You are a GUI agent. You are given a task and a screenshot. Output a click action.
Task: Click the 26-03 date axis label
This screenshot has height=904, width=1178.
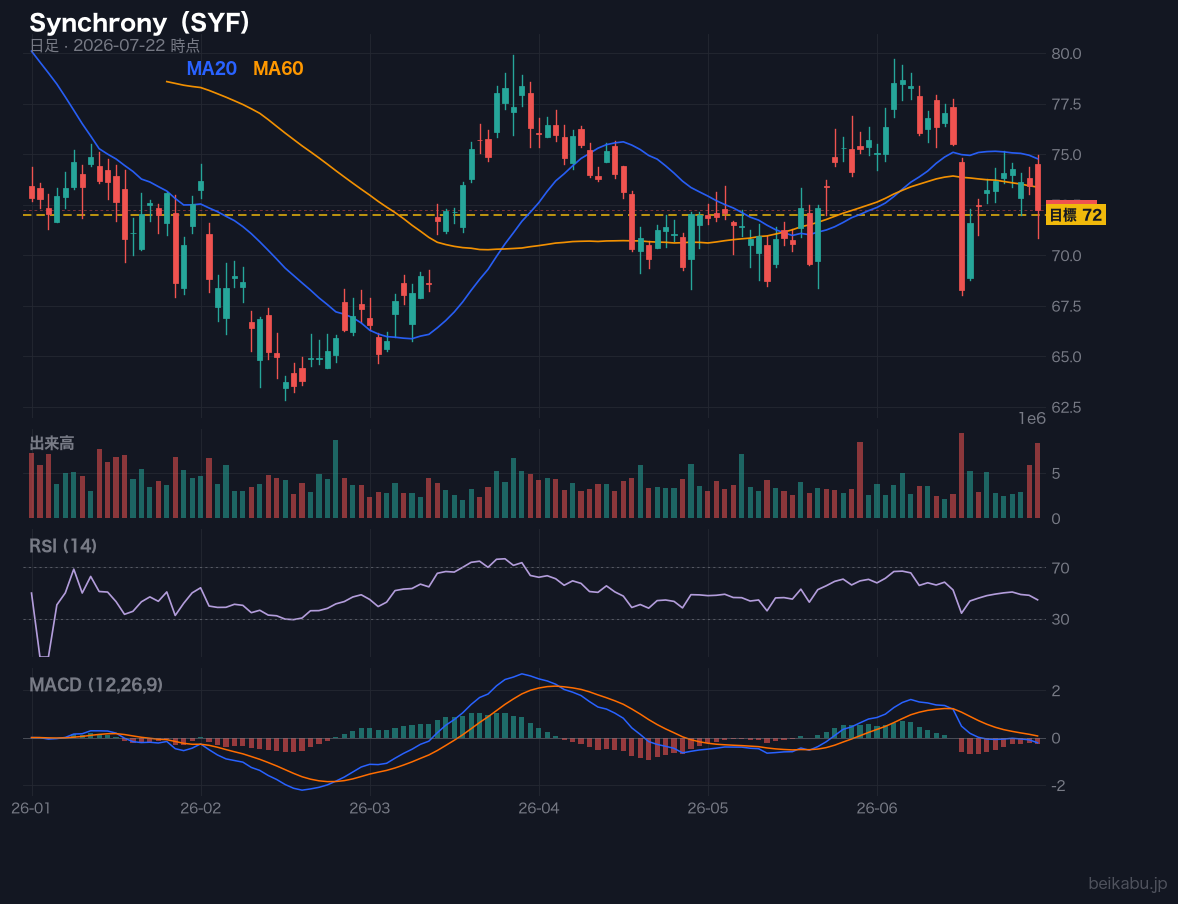pyautogui.click(x=370, y=809)
